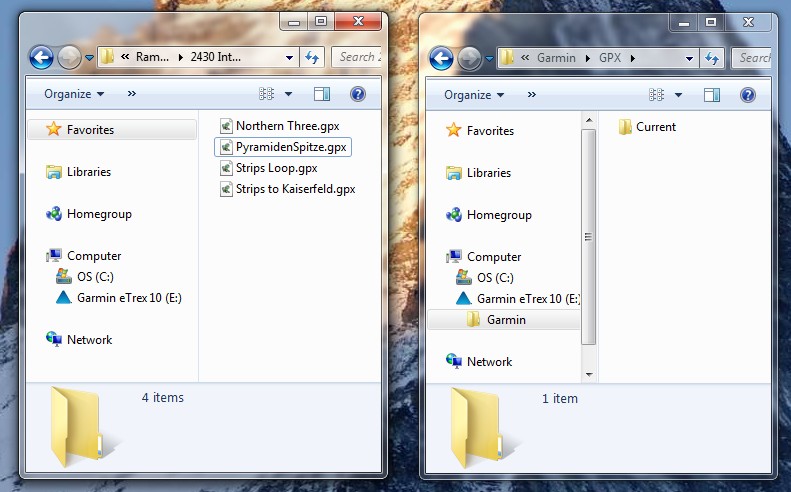Click the change view icon in right window
The image size is (791, 492).
point(659,95)
